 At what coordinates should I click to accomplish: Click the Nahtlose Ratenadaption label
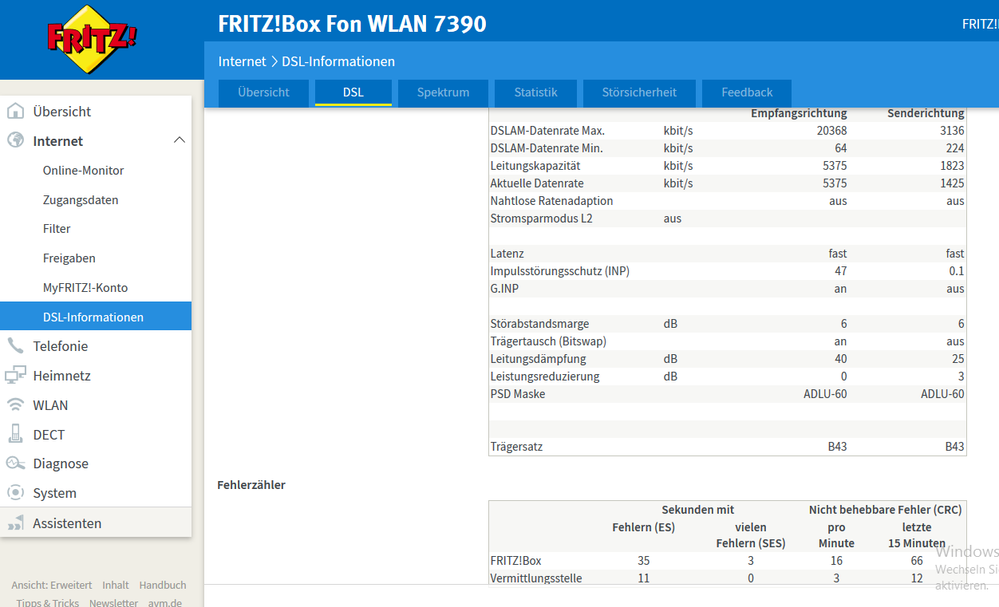551,201
